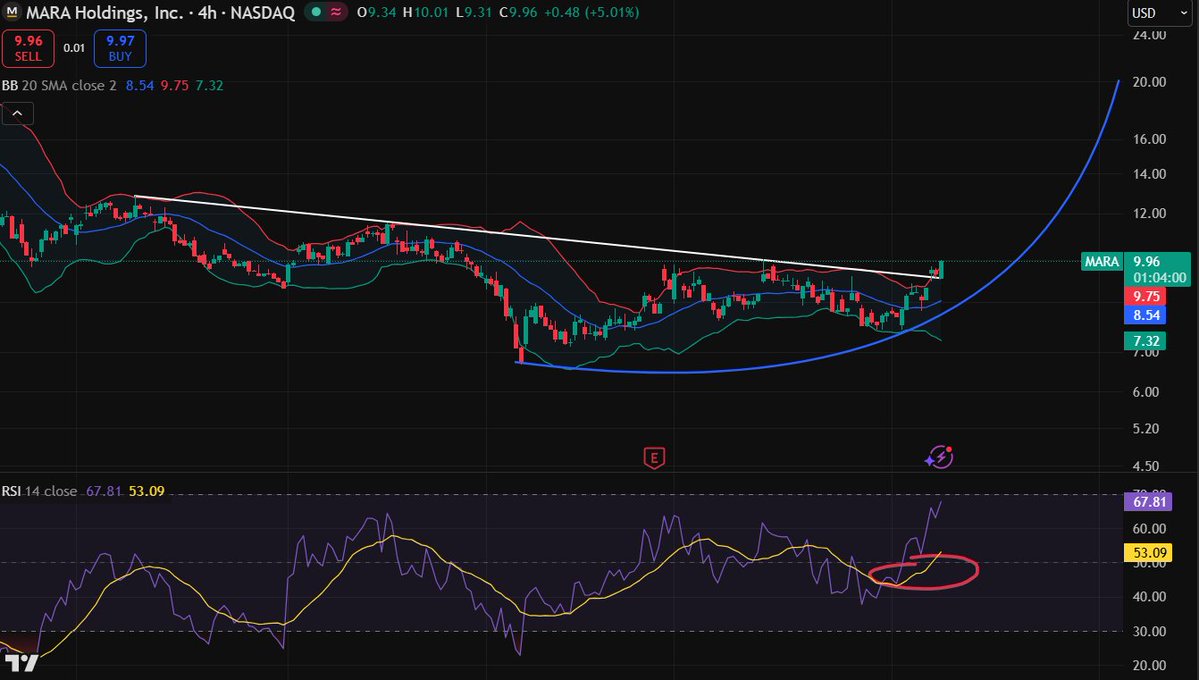Click the 9.97 BUY button
Viewport: 1199px width, 680px height.
pyautogui.click(x=120, y=48)
